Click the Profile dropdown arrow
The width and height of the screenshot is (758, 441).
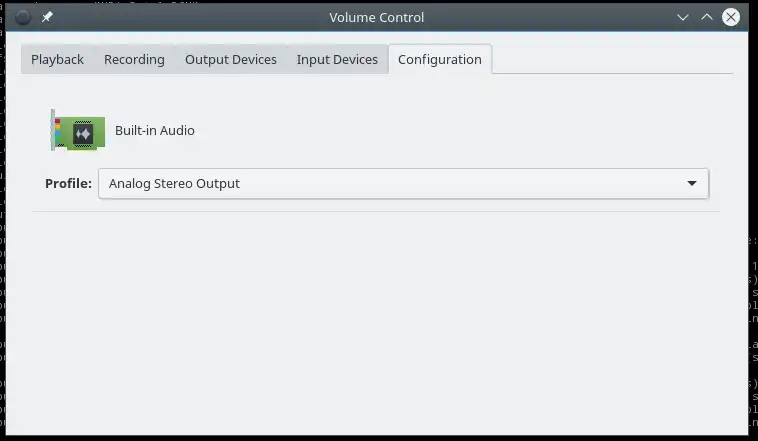point(692,184)
